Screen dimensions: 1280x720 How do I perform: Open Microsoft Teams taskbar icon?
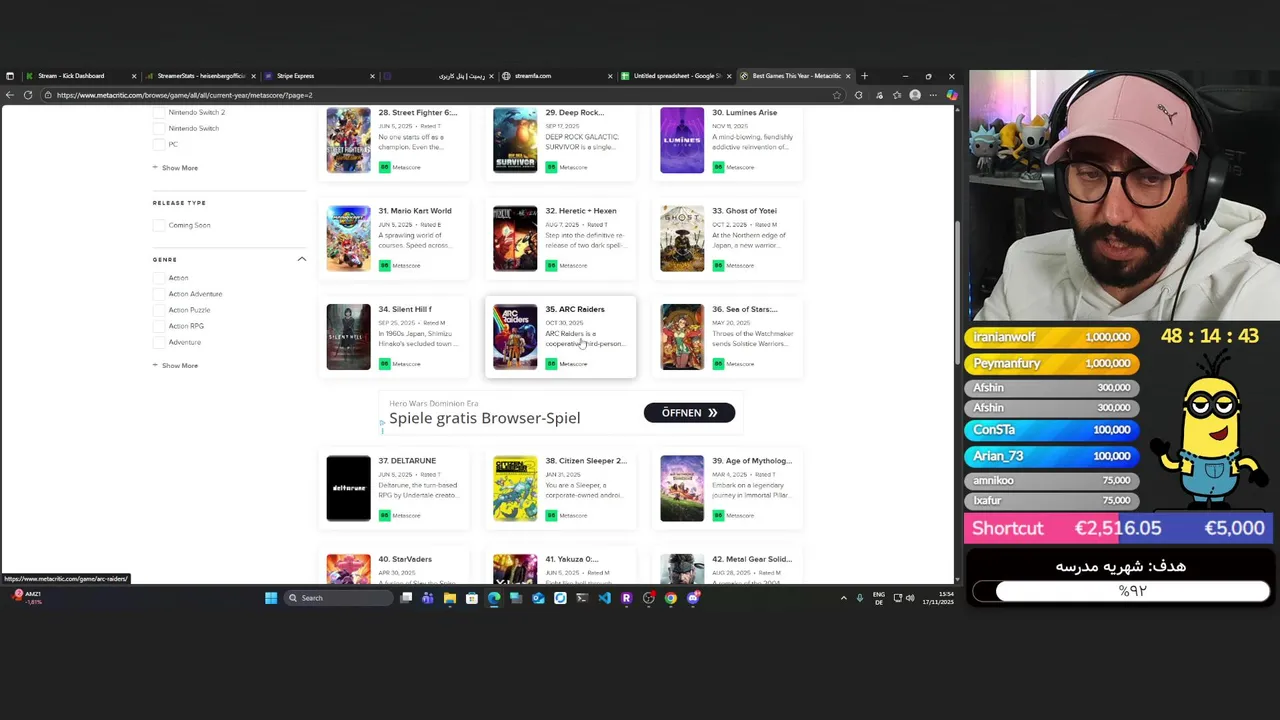click(x=428, y=598)
